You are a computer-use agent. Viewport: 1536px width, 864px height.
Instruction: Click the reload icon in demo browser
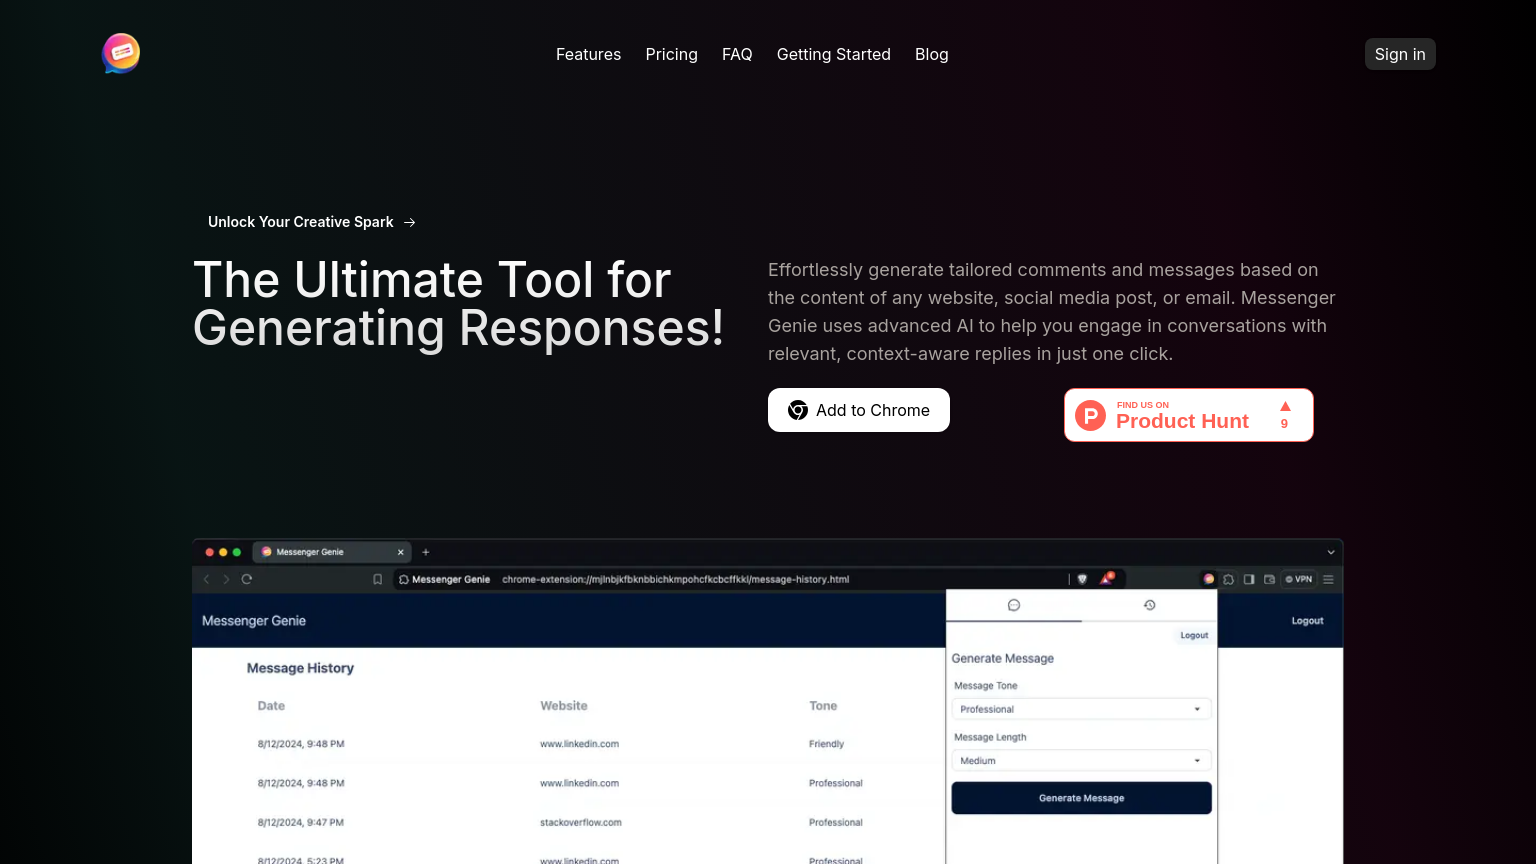coord(247,579)
